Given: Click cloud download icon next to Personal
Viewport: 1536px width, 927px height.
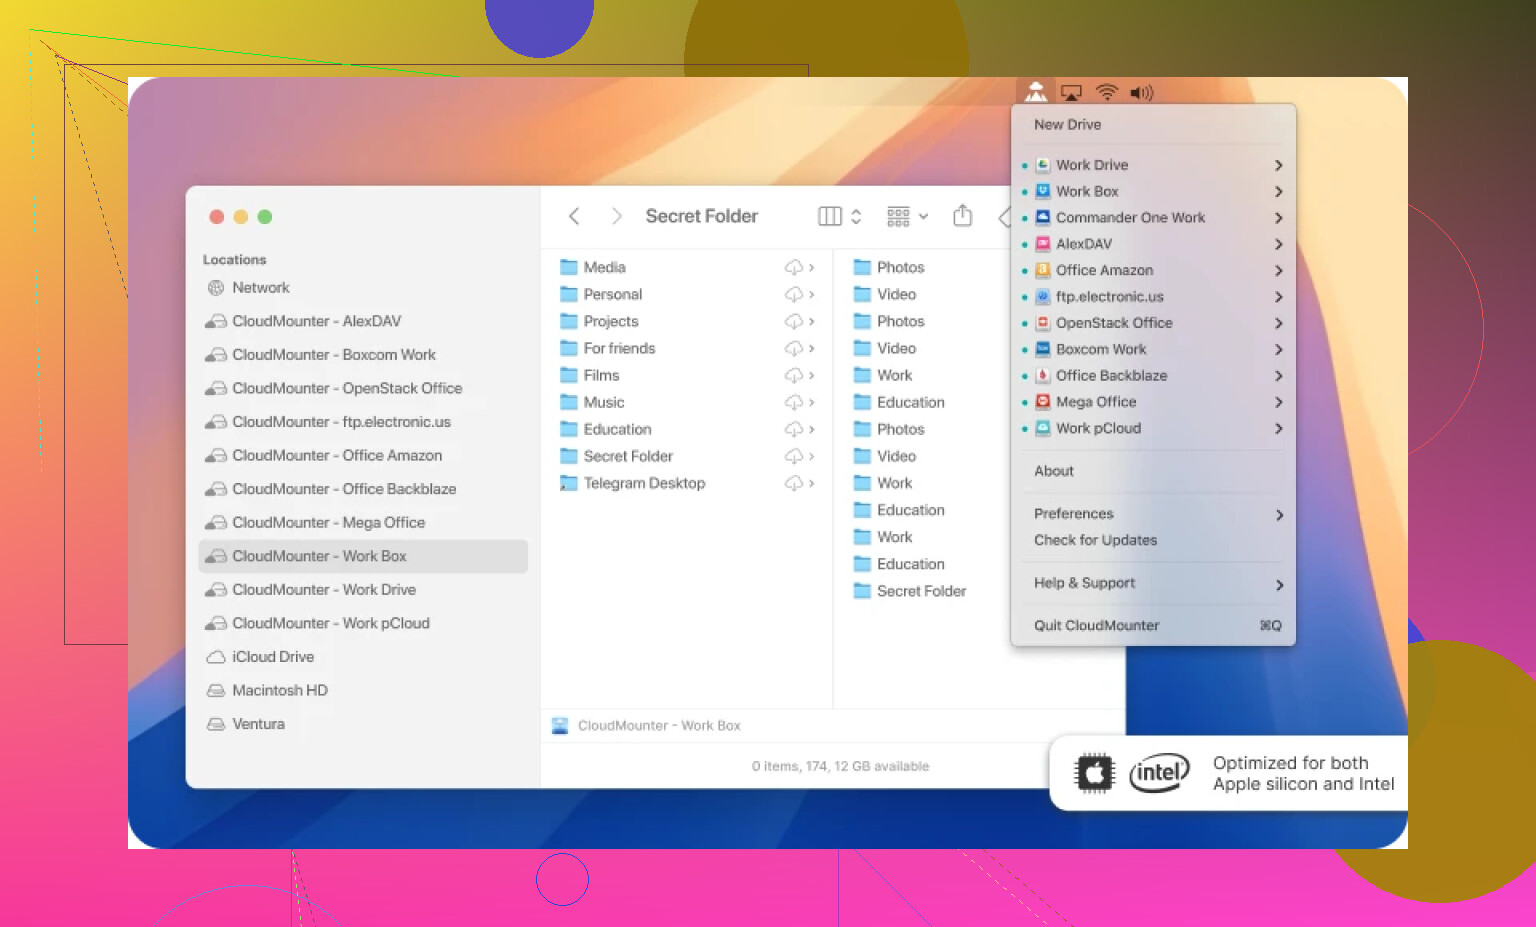Looking at the screenshot, I should [794, 294].
